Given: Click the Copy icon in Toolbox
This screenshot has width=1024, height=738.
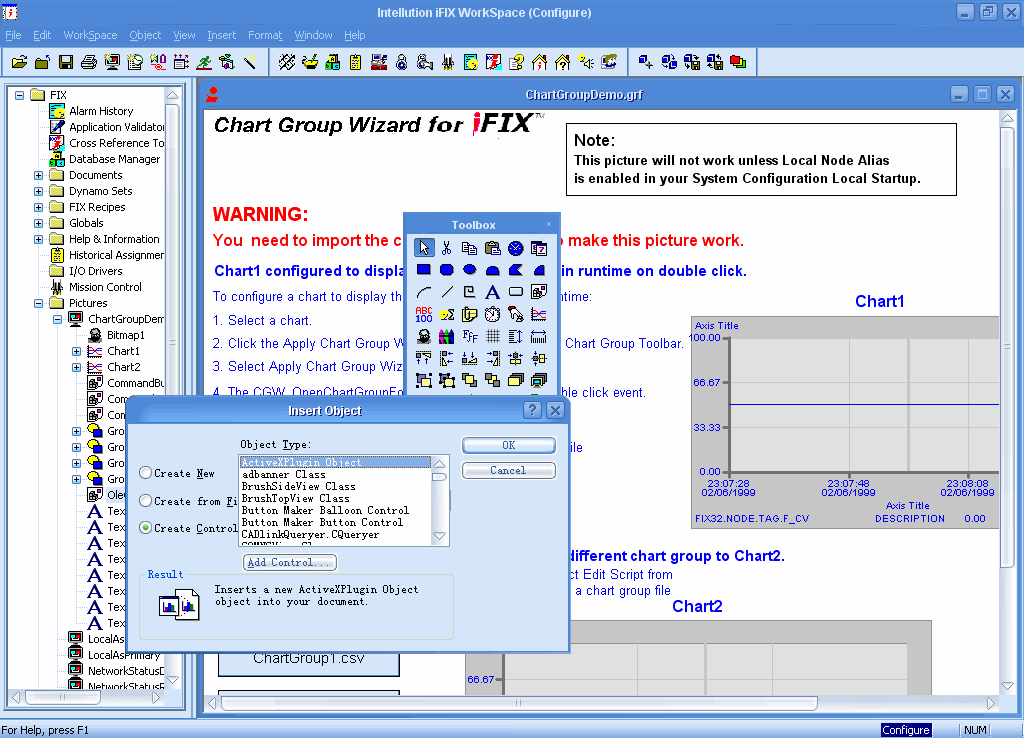Looking at the screenshot, I should 470,248.
